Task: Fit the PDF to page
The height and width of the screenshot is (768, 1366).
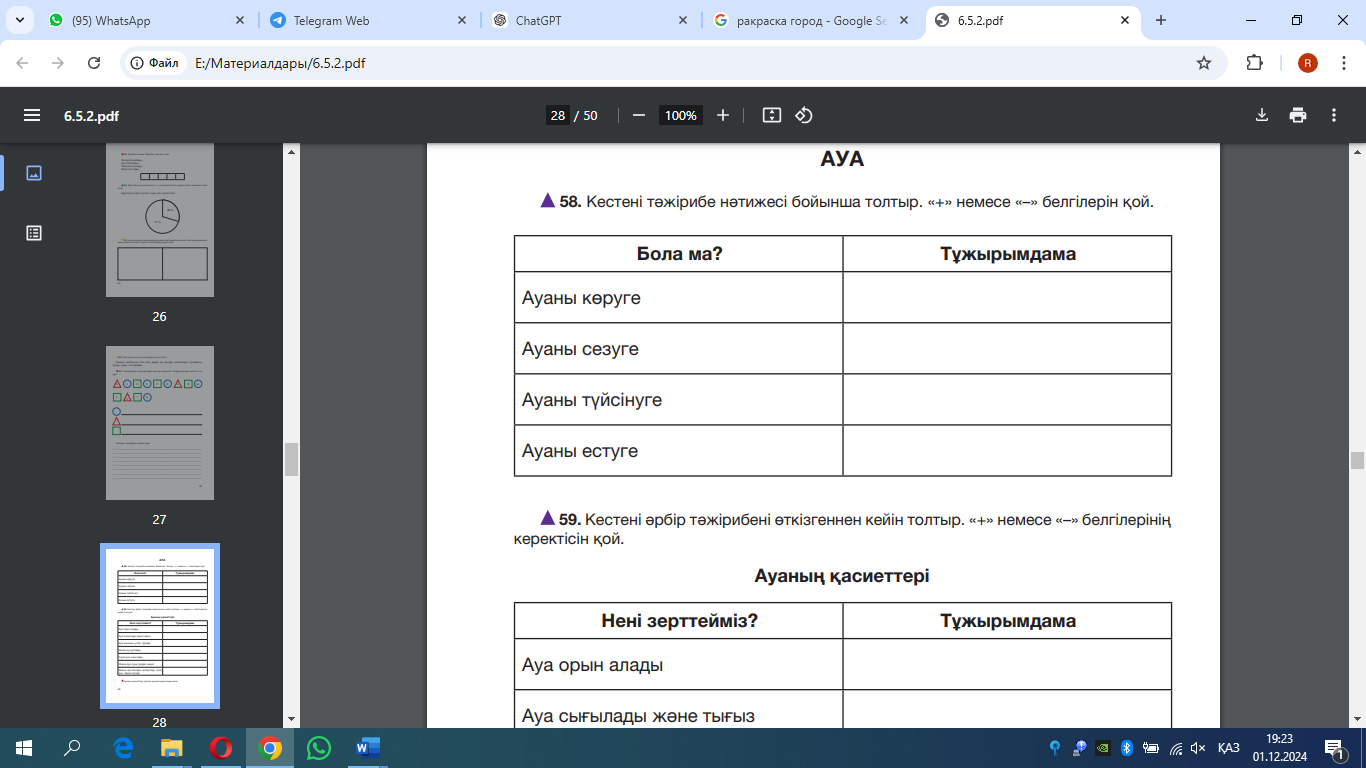Action: [771, 115]
